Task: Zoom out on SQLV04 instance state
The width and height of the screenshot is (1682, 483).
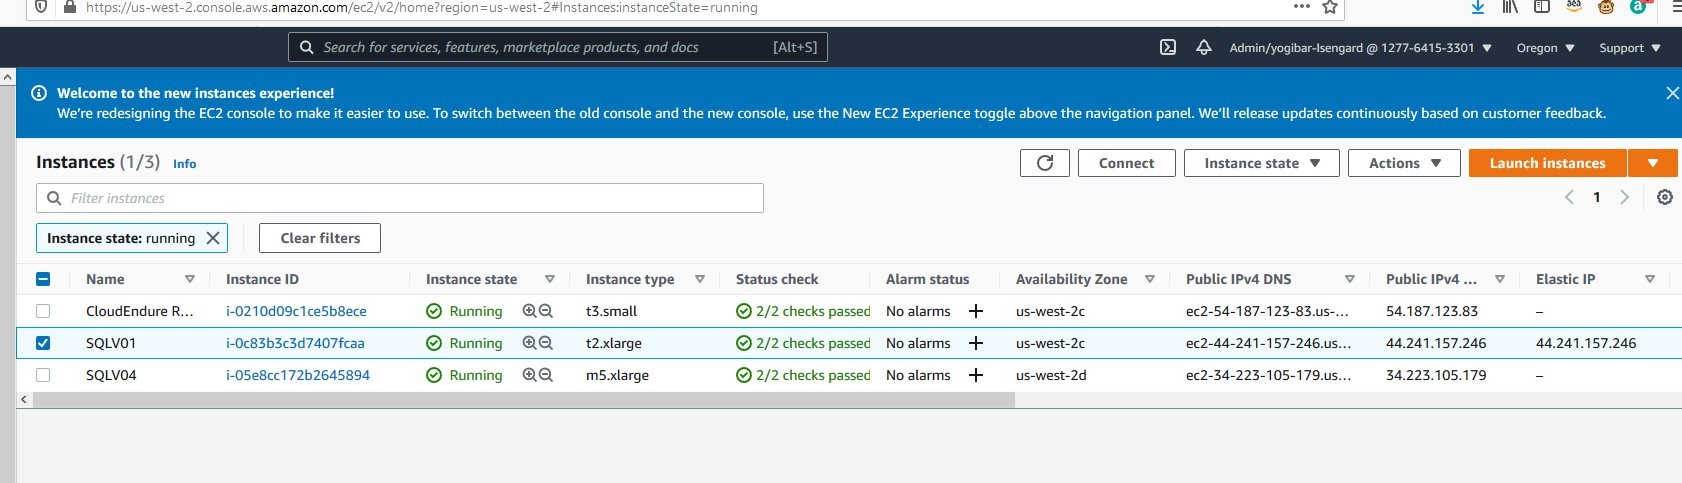Action: point(546,375)
